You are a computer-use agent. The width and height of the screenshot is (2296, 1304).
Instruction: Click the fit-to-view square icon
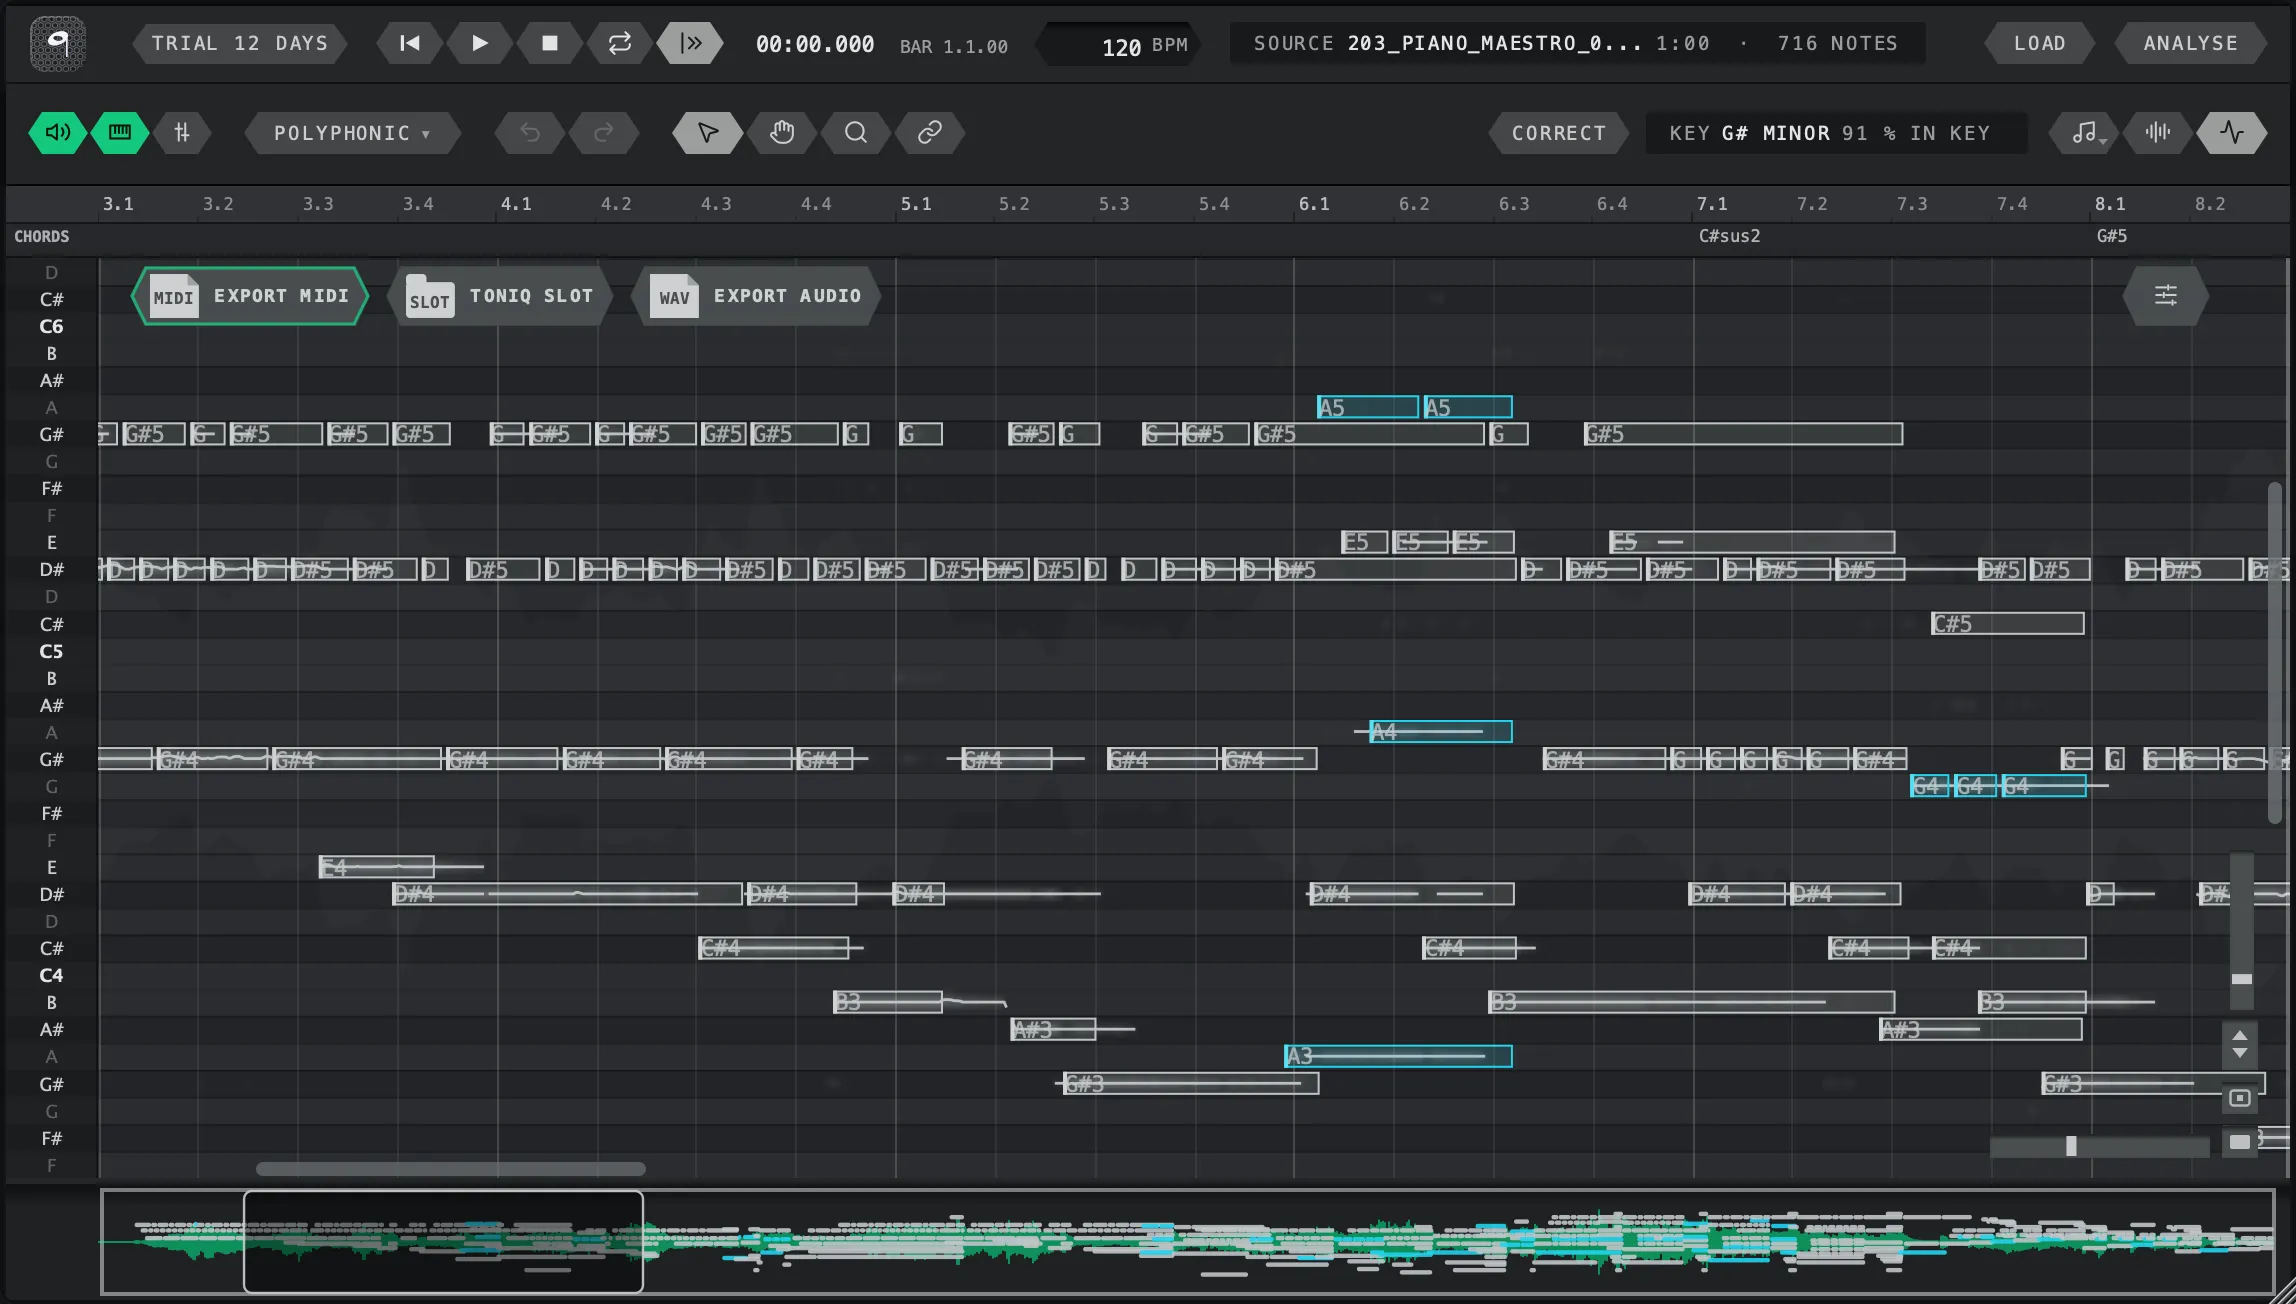click(2240, 1098)
